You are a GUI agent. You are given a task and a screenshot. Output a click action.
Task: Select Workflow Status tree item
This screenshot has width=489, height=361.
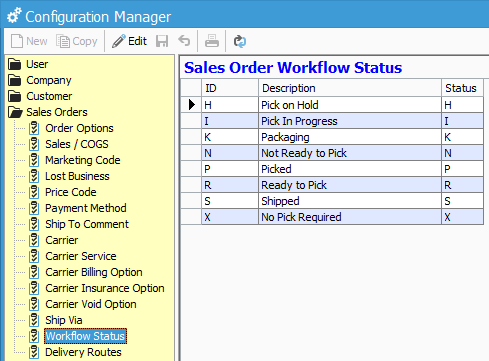click(85, 336)
